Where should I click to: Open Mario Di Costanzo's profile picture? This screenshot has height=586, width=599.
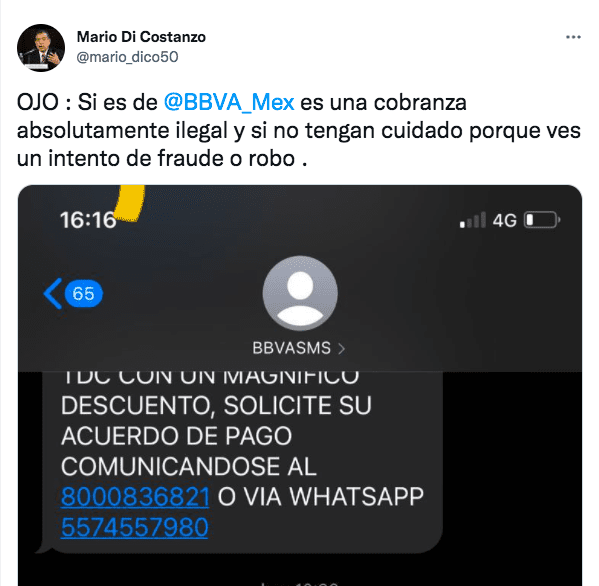point(41,48)
